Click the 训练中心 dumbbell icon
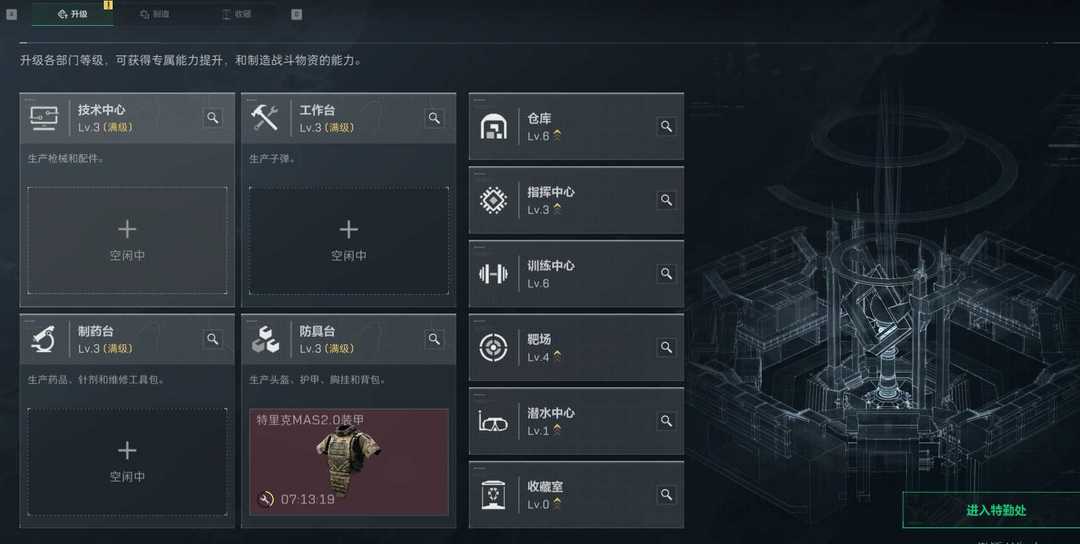This screenshot has height=544, width=1080. 493,274
